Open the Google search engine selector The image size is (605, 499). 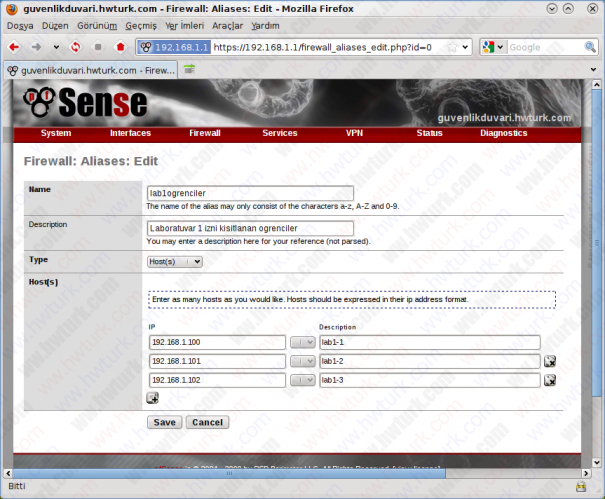pos(493,47)
